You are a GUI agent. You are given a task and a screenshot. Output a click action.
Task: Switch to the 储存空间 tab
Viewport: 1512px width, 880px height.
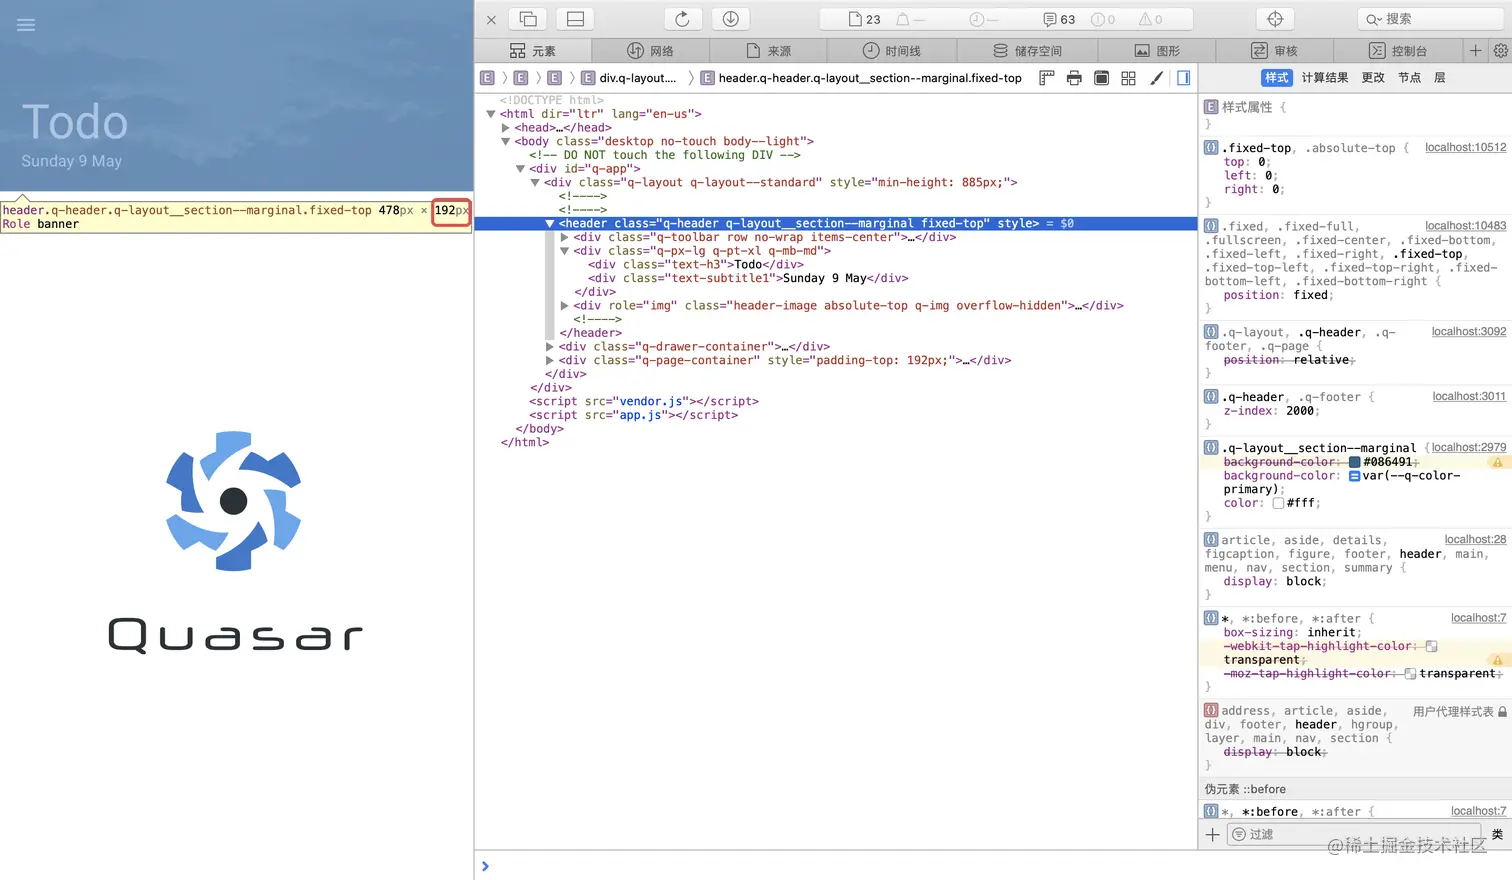[1028, 50]
